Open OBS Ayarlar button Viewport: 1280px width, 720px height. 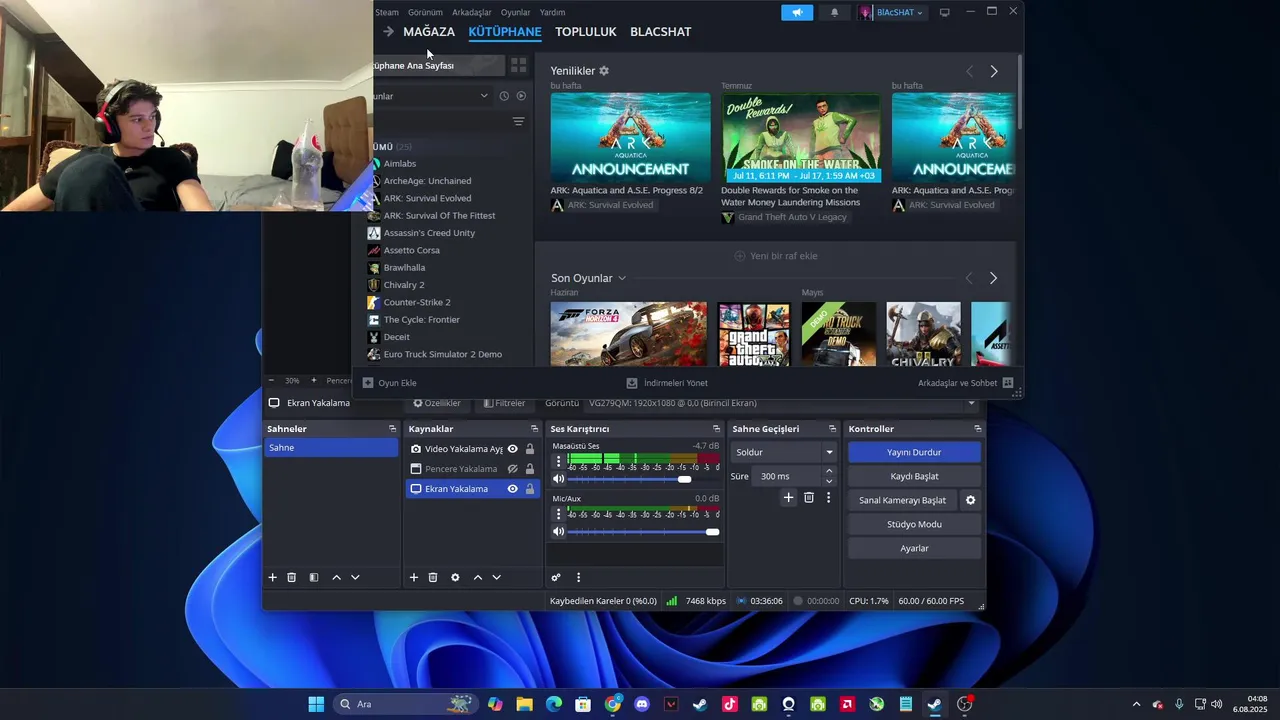point(914,548)
